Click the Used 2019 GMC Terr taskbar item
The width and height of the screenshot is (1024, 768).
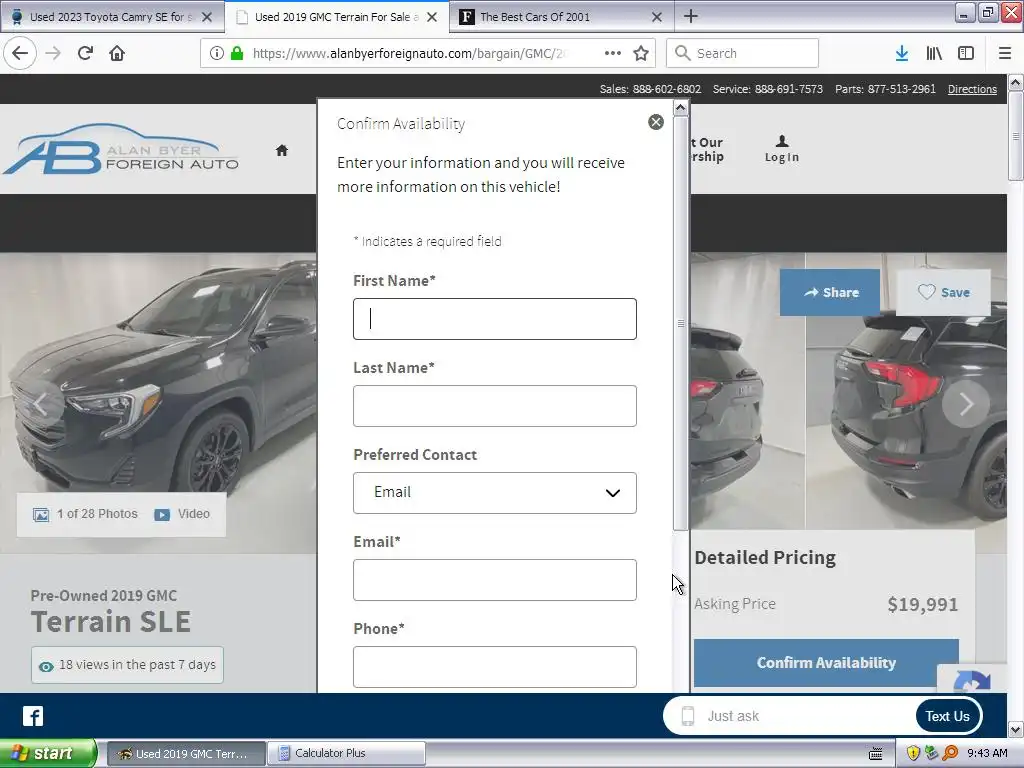pyautogui.click(x=186, y=753)
